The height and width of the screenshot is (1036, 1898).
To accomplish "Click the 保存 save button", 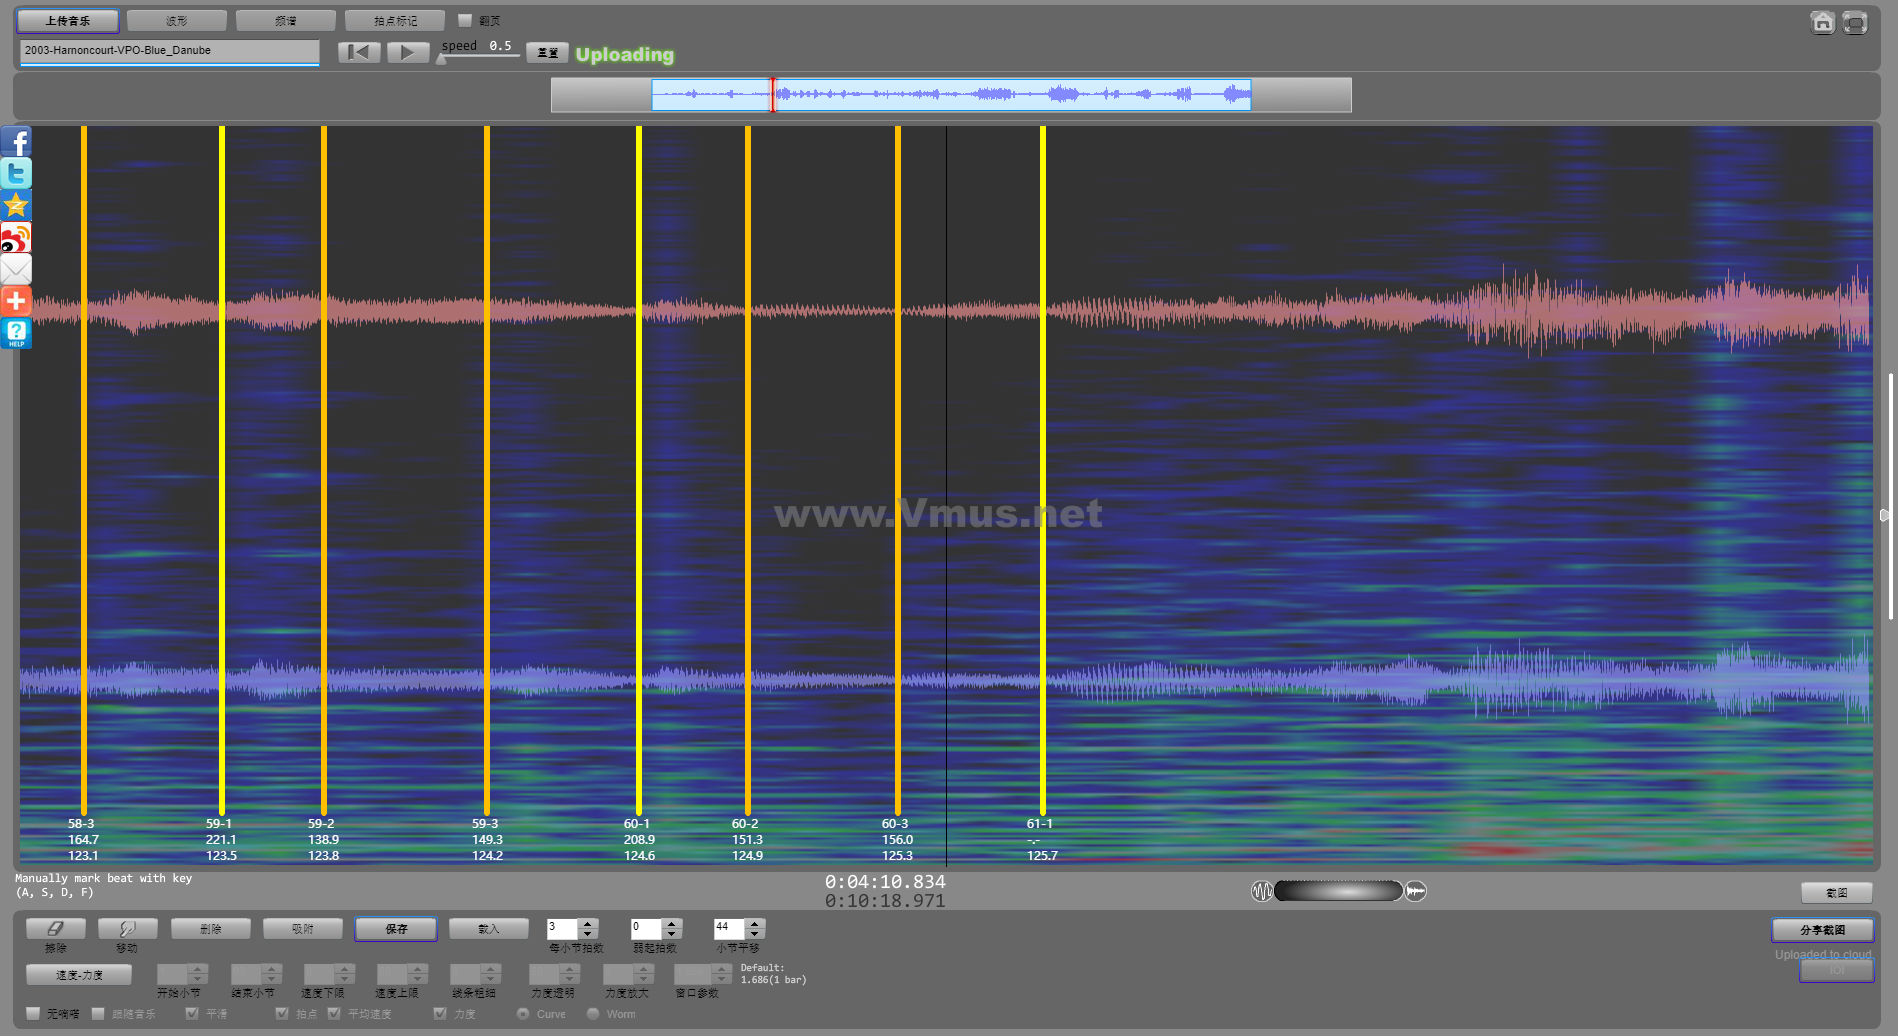I will click(x=396, y=929).
